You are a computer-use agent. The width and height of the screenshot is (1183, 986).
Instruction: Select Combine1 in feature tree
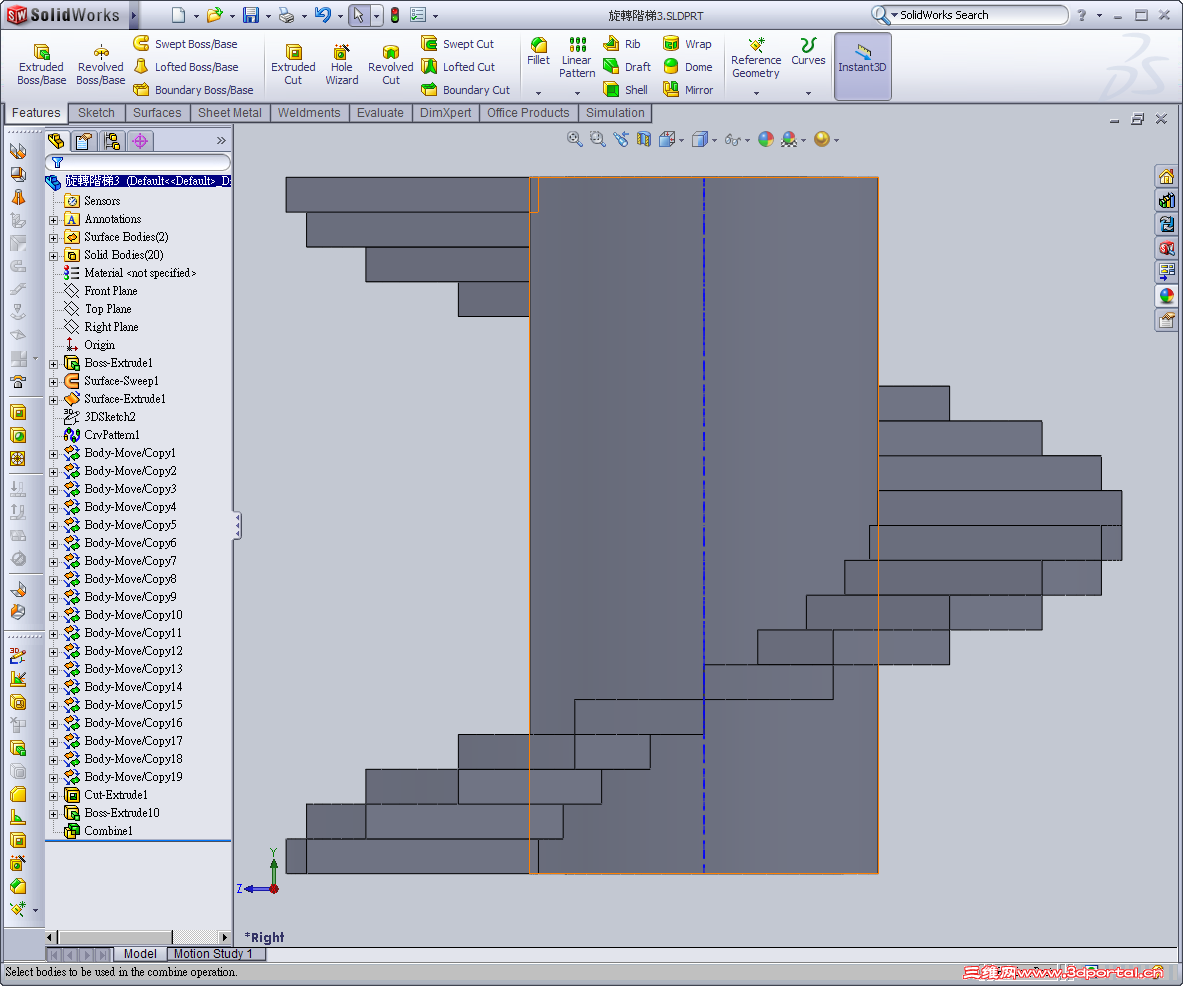[99, 831]
